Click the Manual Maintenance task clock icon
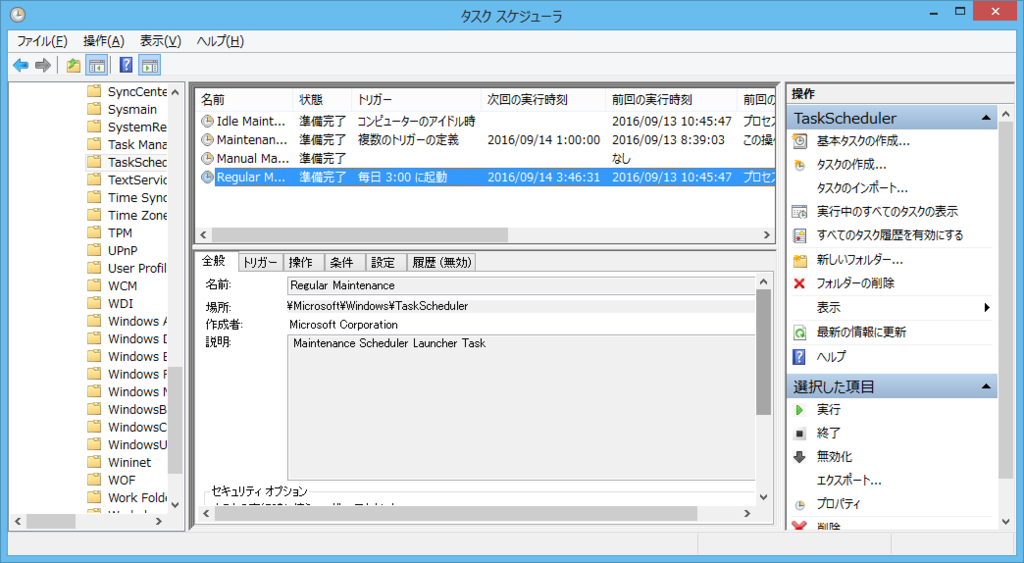Image resolution: width=1024 pixels, height=563 pixels. [x=207, y=158]
